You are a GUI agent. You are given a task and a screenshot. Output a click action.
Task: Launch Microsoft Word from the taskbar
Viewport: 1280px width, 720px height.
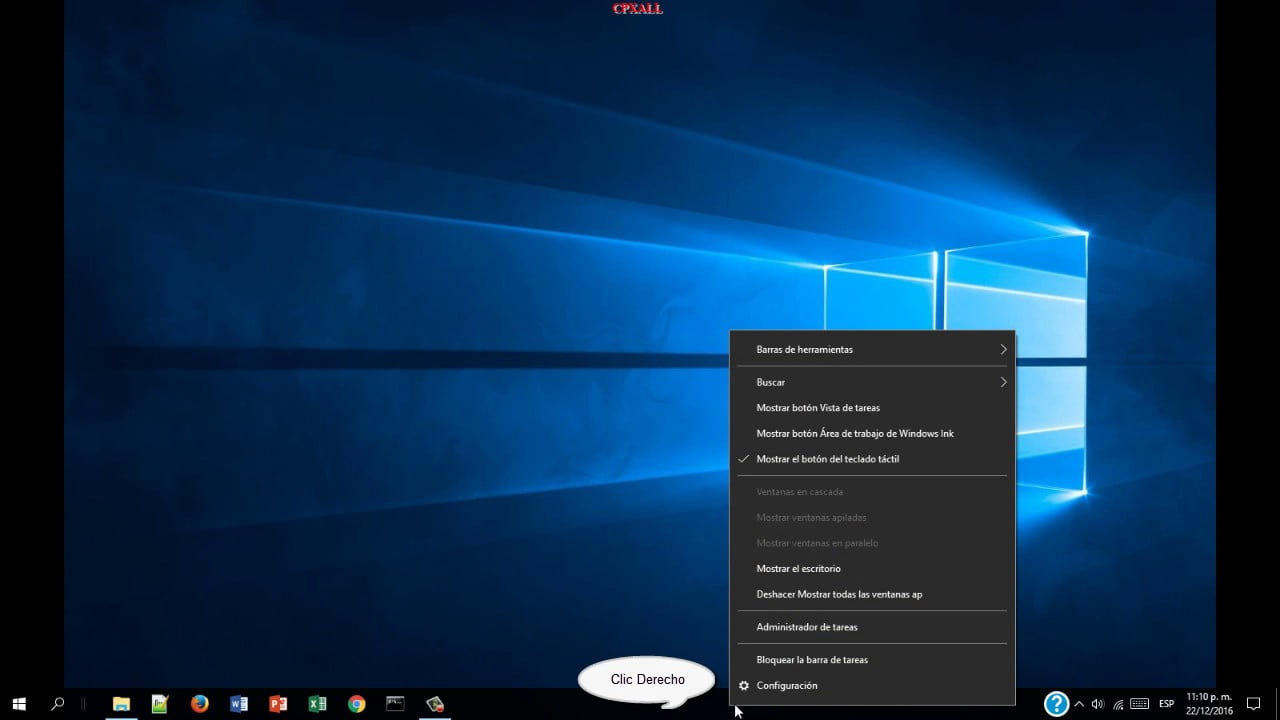point(238,704)
